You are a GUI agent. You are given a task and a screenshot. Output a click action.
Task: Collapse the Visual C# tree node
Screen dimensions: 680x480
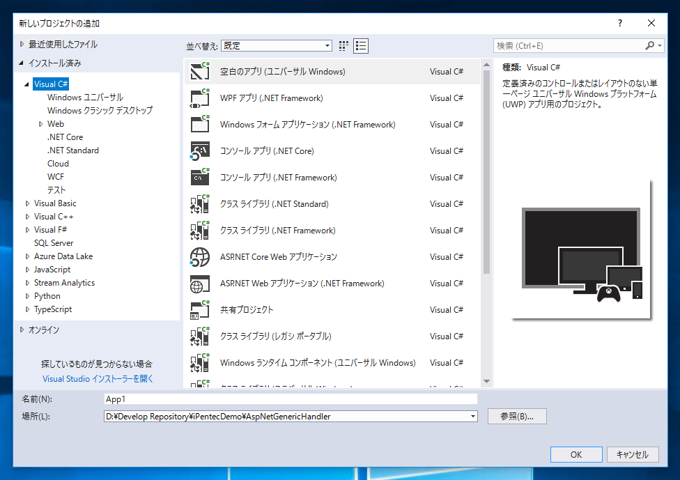tap(27, 84)
